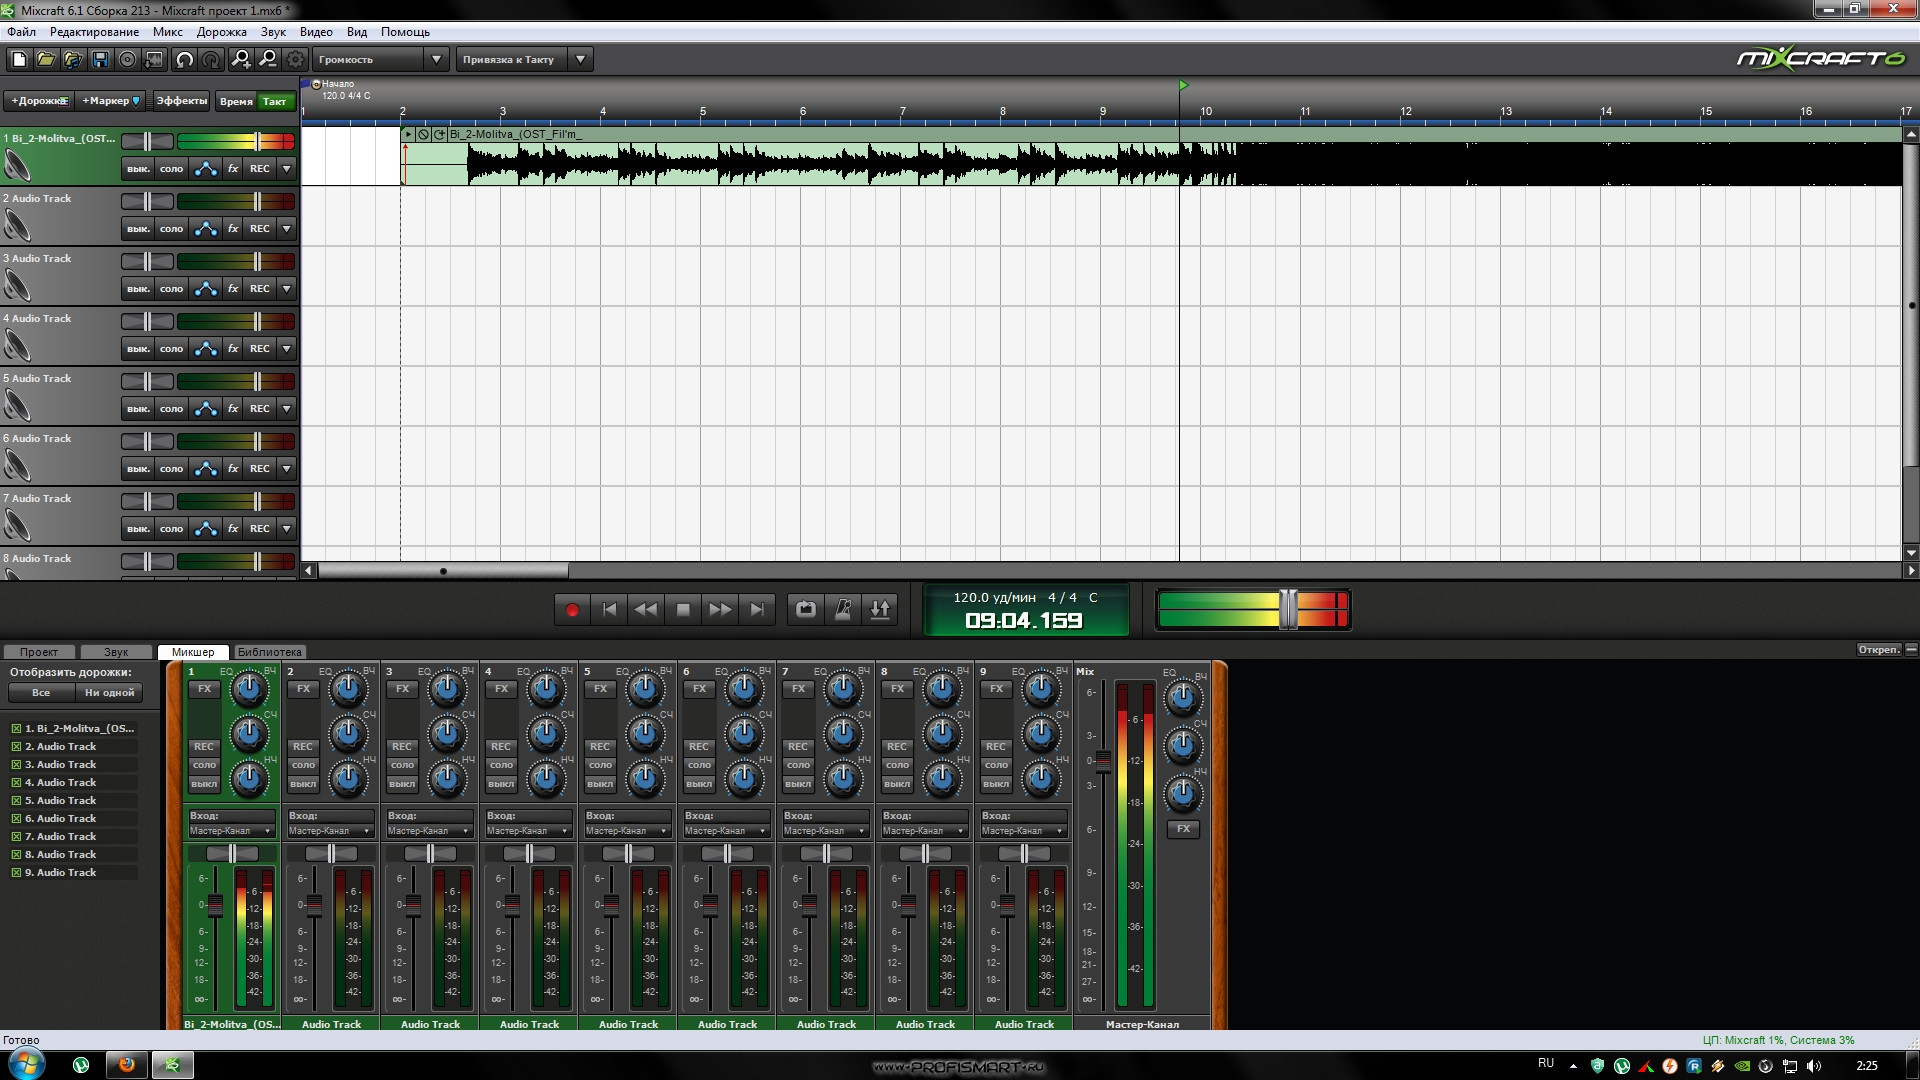
Task: Toggle the metronome icon
Action: pyautogui.click(x=843, y=609)
